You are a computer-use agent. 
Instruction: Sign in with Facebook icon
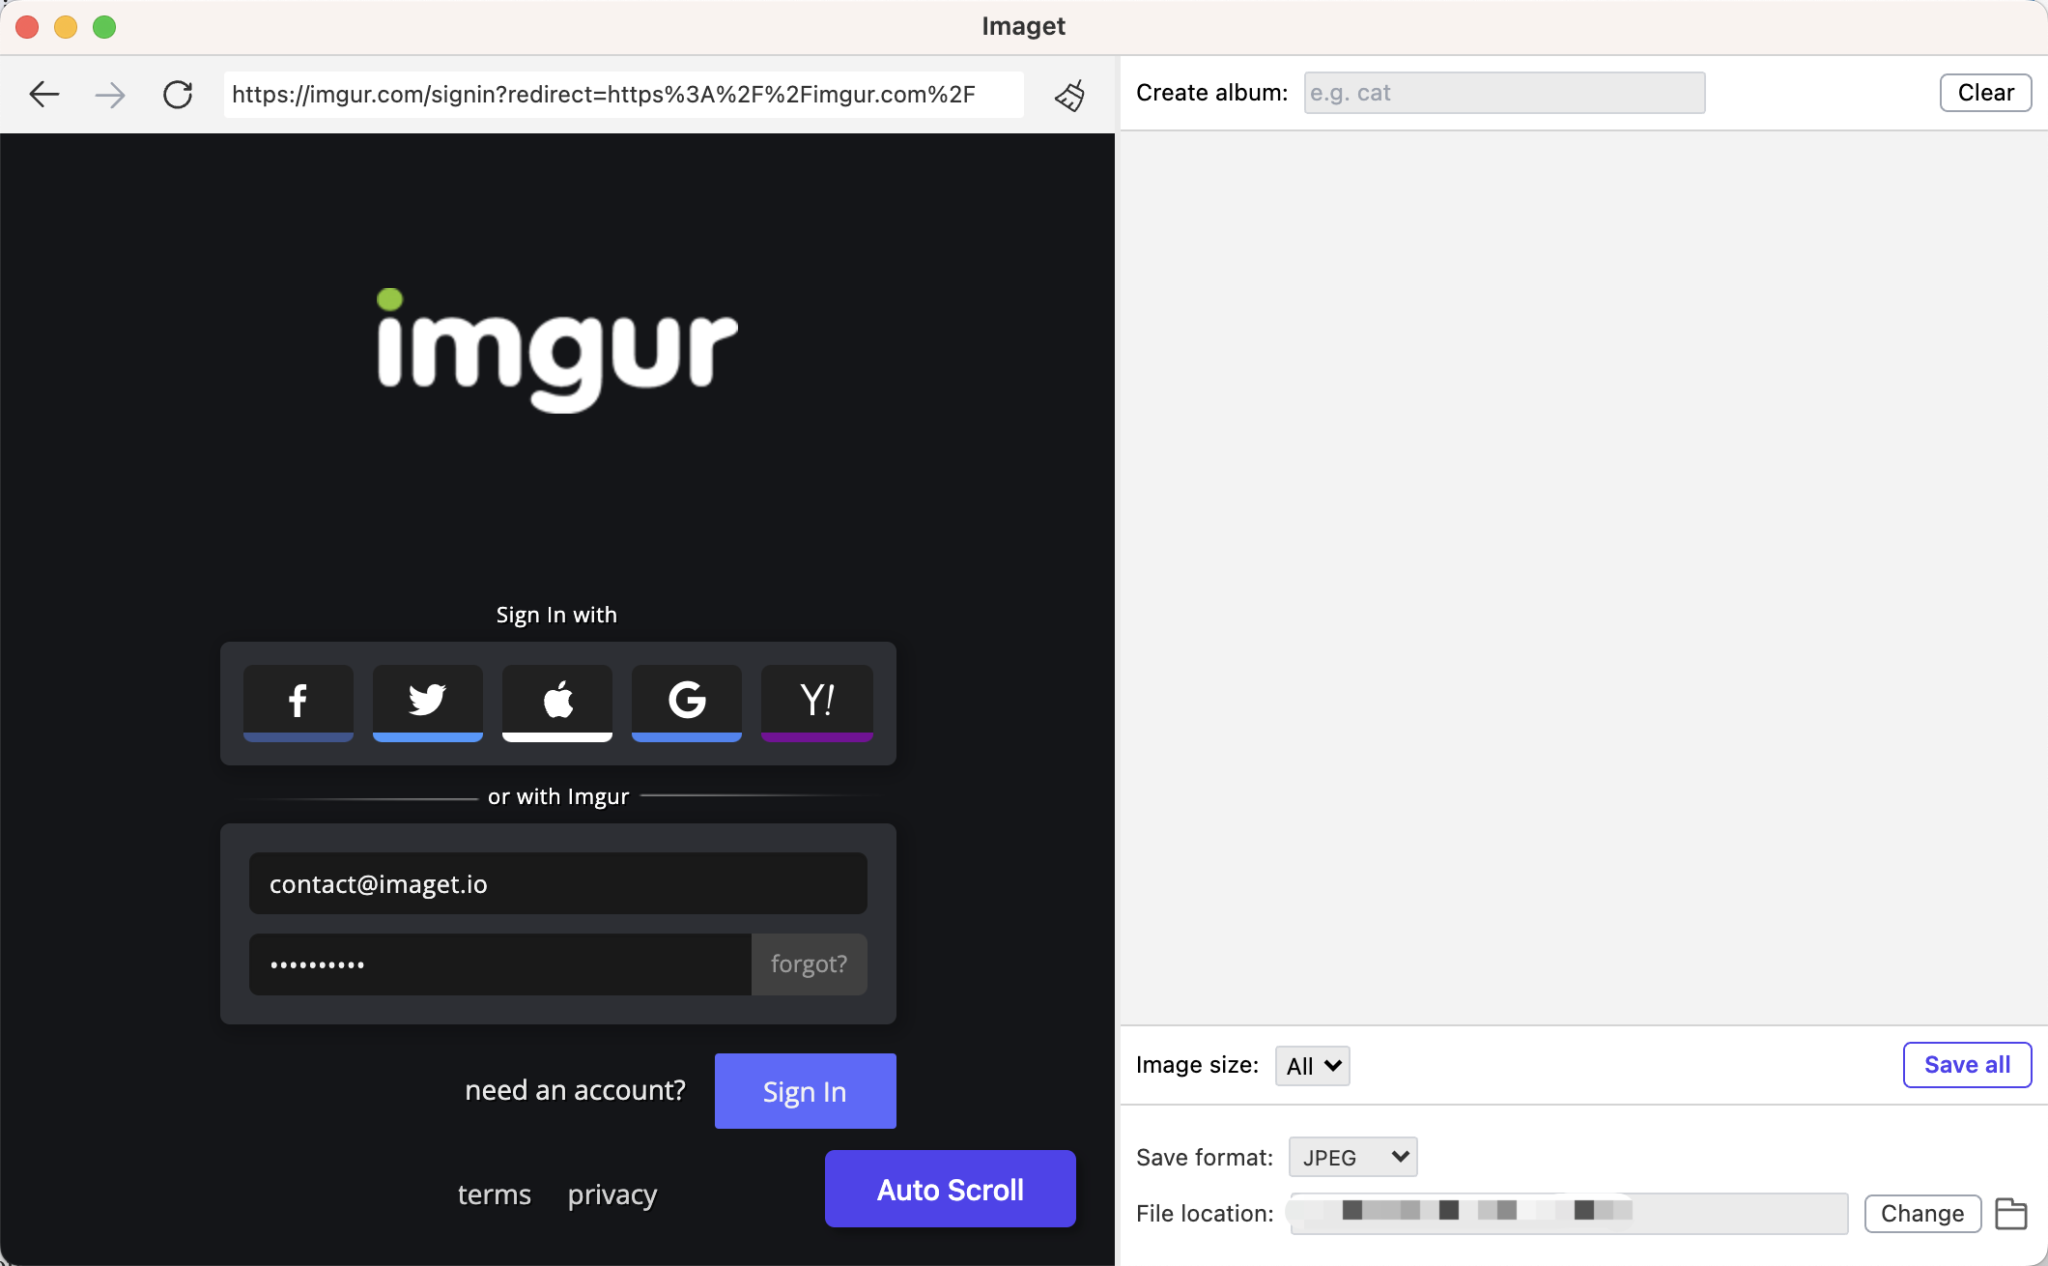298,701
